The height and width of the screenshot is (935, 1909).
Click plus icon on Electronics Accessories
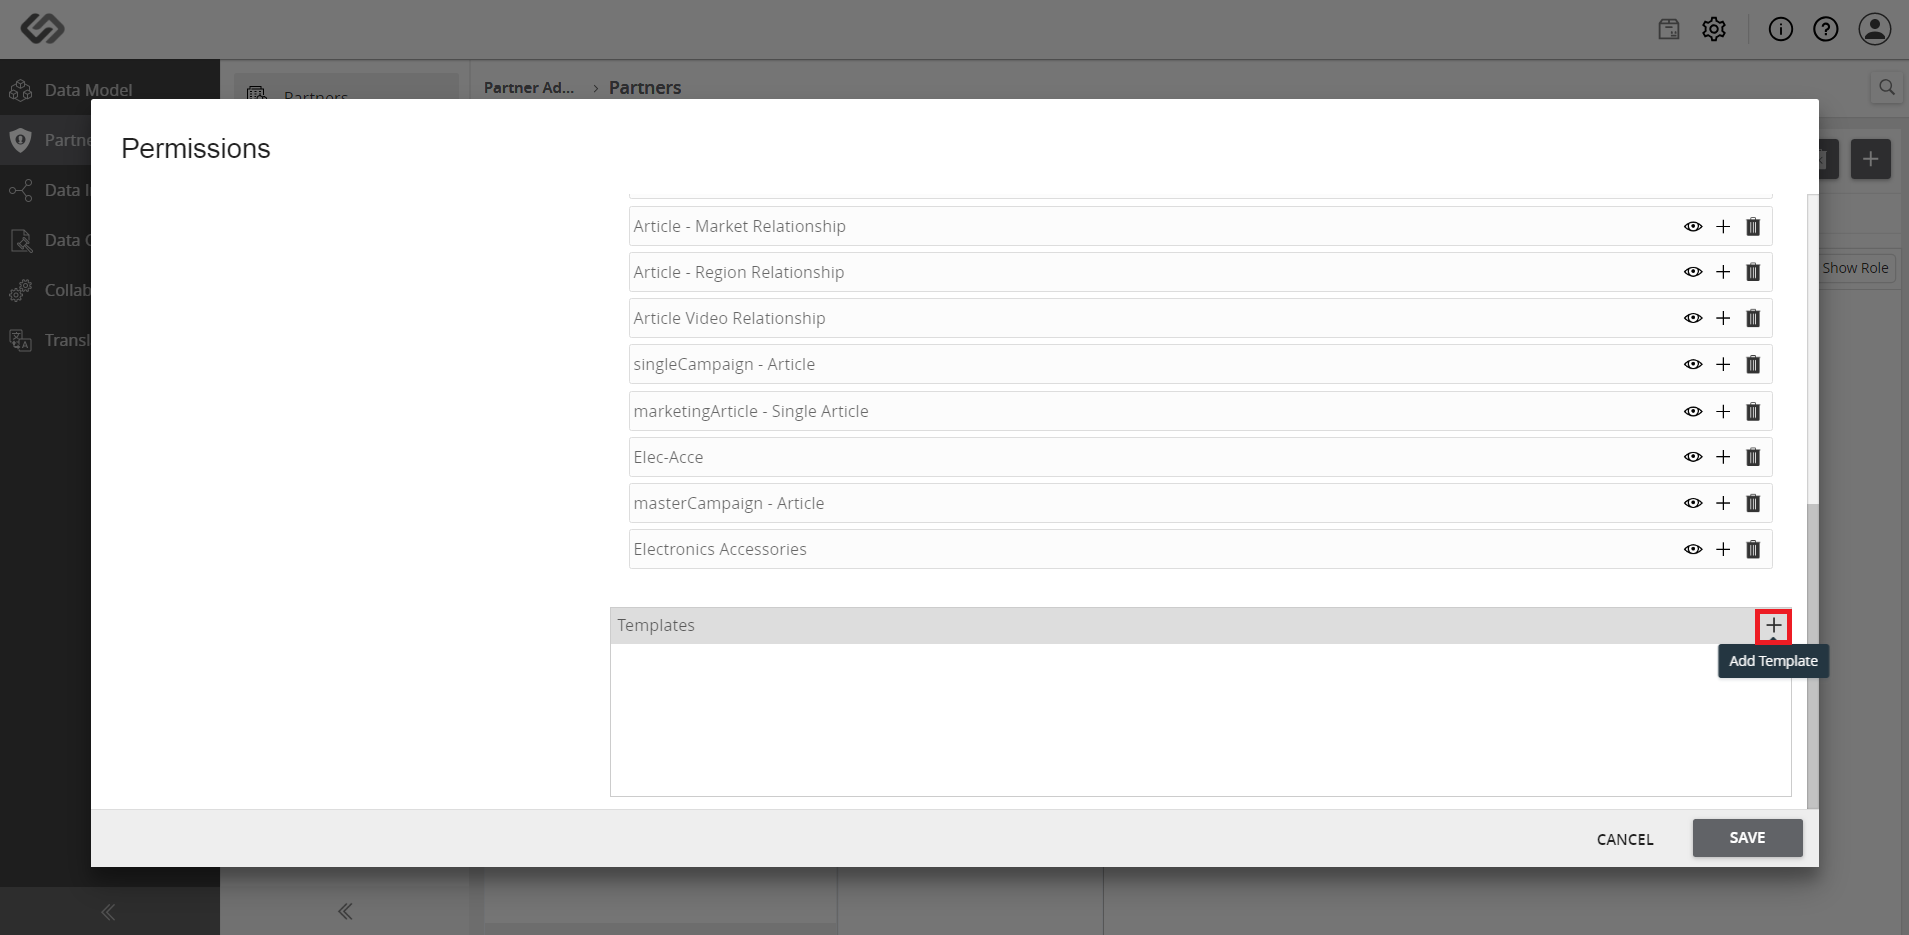tap(1723, 550)
